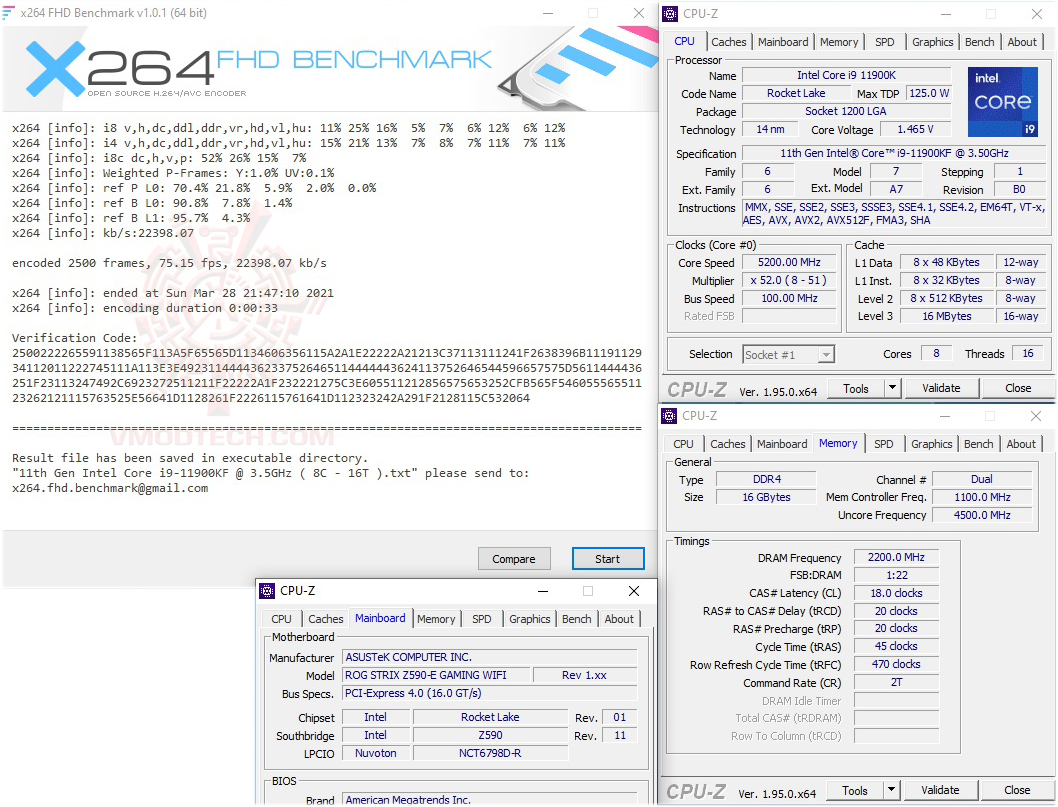Click the DRAM Frequency value 2200.0 MHz
The height and width of the screenshot is (807, 1058).
[896, 557]
